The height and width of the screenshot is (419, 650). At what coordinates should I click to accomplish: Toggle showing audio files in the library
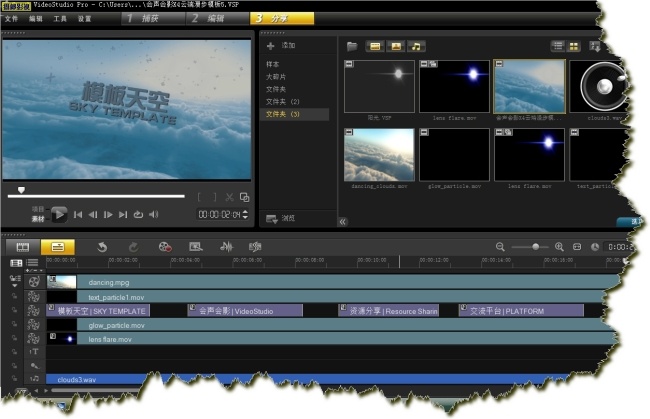(x=416, y=46)
